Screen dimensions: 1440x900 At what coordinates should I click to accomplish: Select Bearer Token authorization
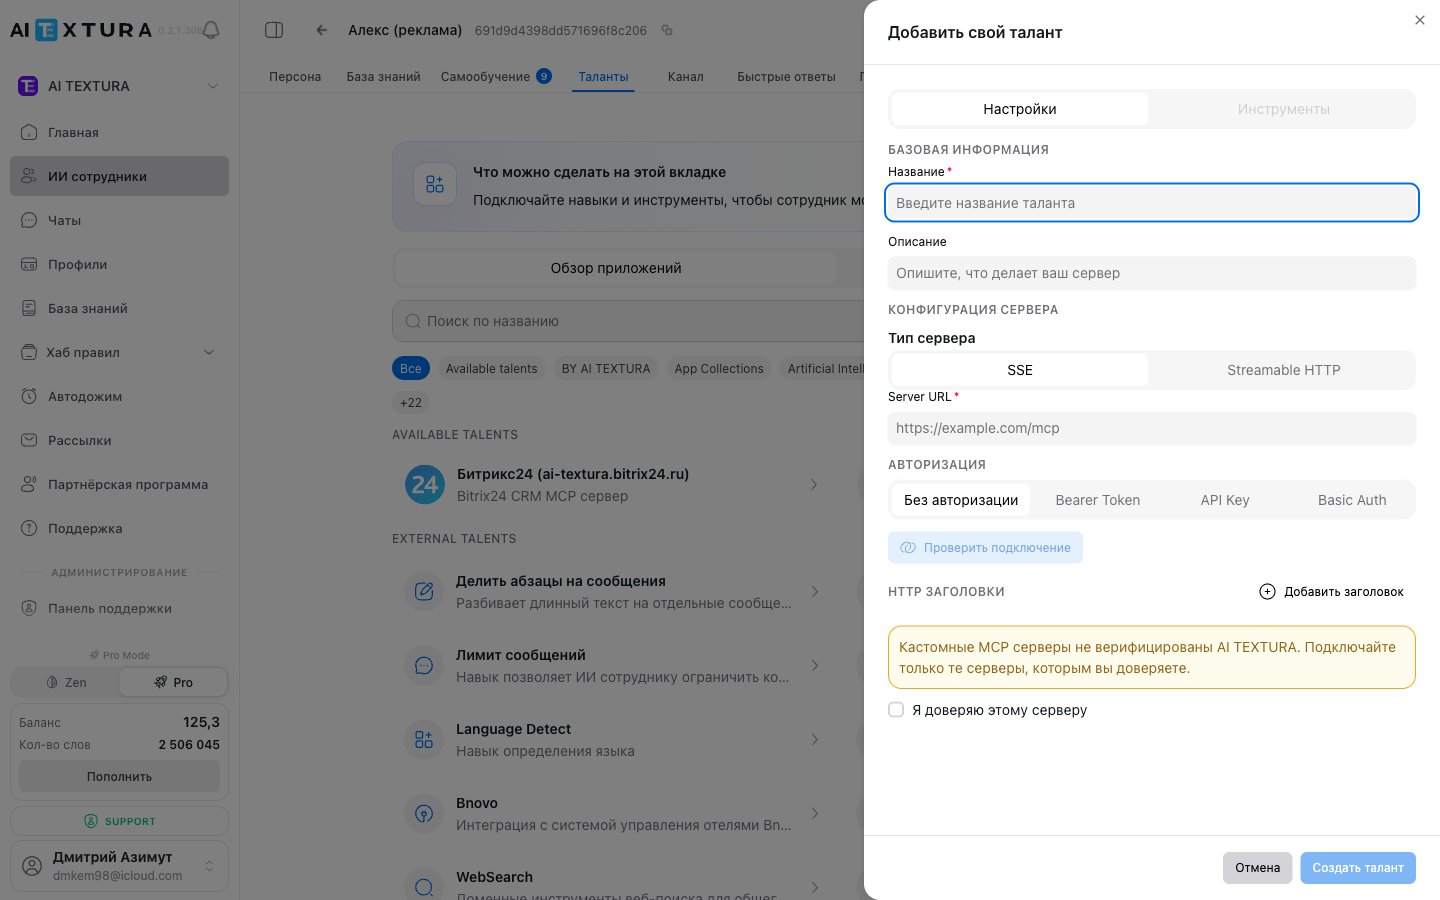click(x=1098, y=500)
